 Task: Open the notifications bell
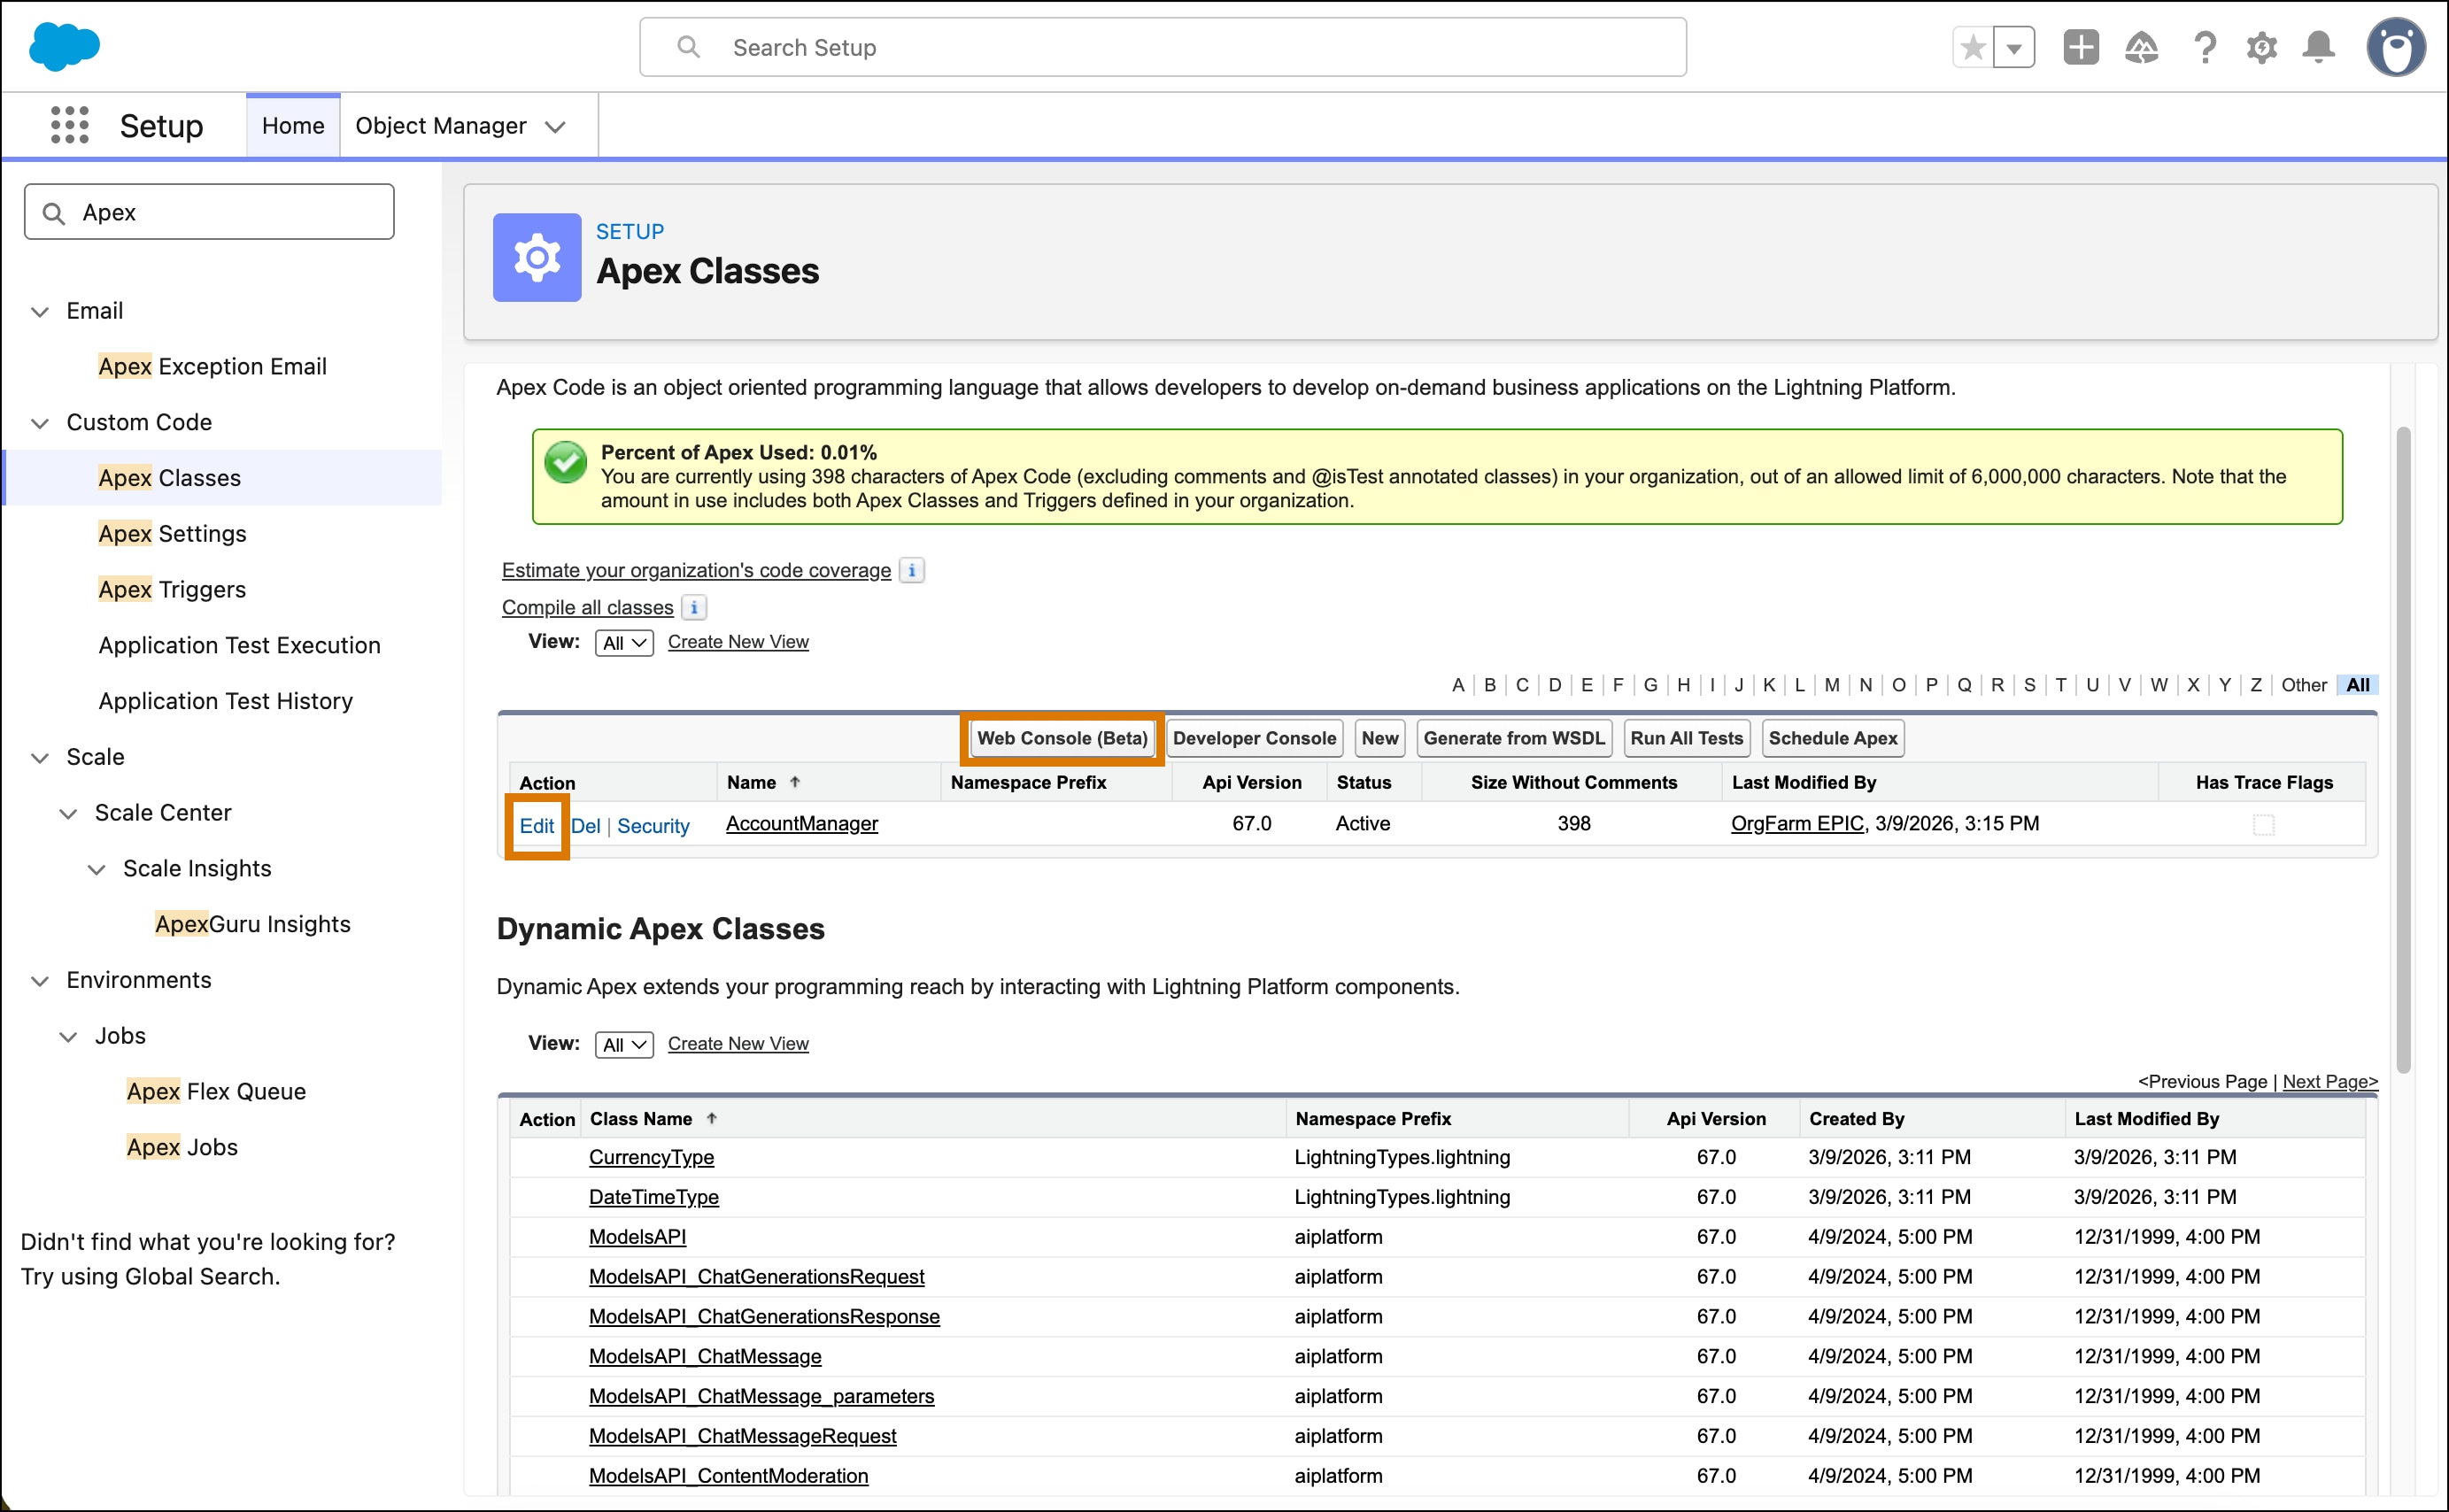pyautogui.click(x=2318, y=47)
